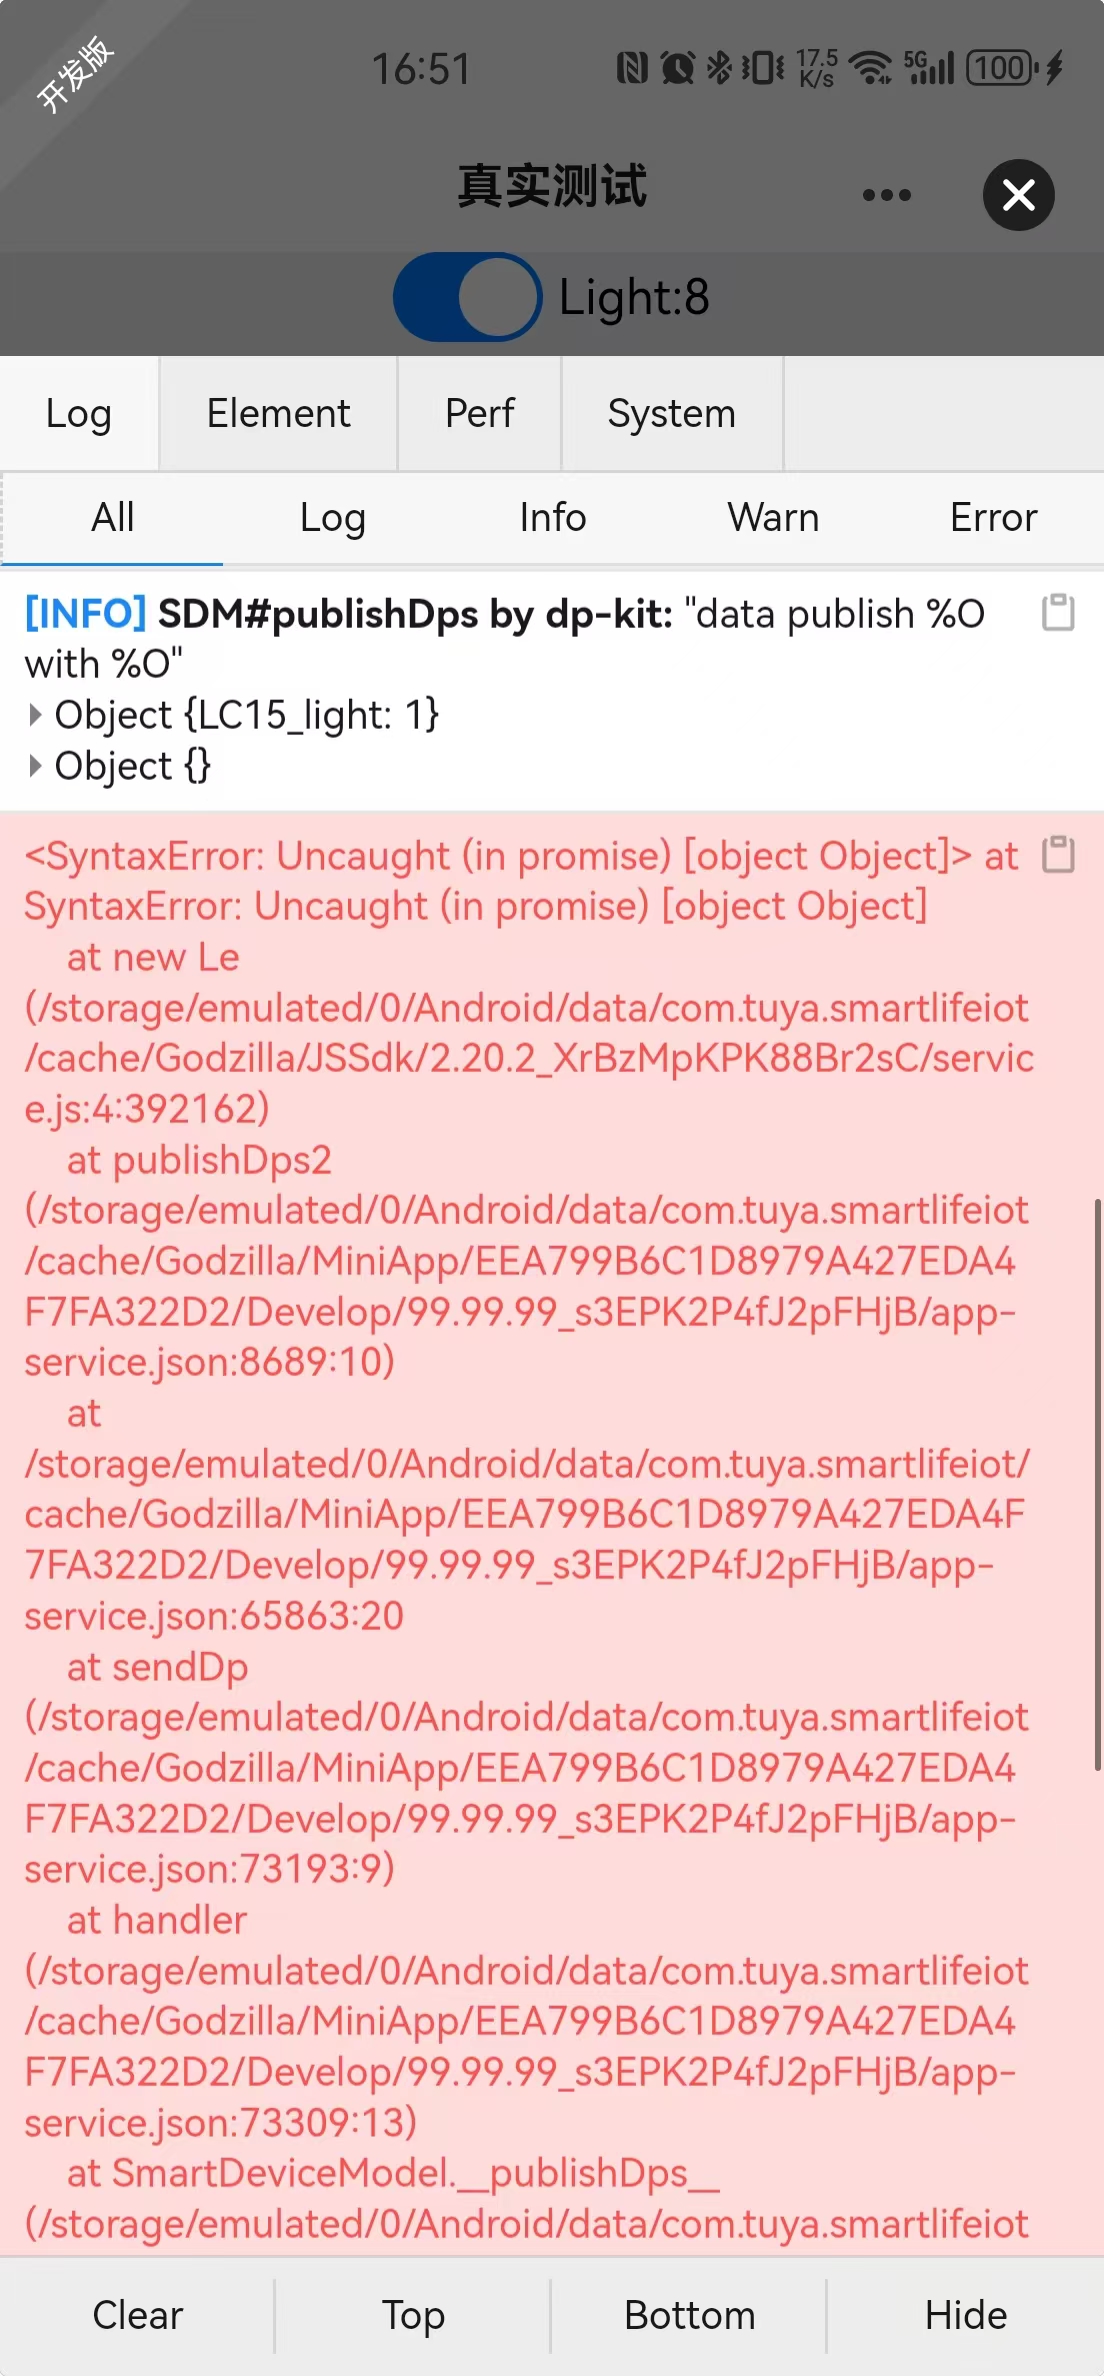Hide the vConsole panel
Image resolution: width=1104 pixels, height=2376 pixels.
click(x=966, y=2315)
